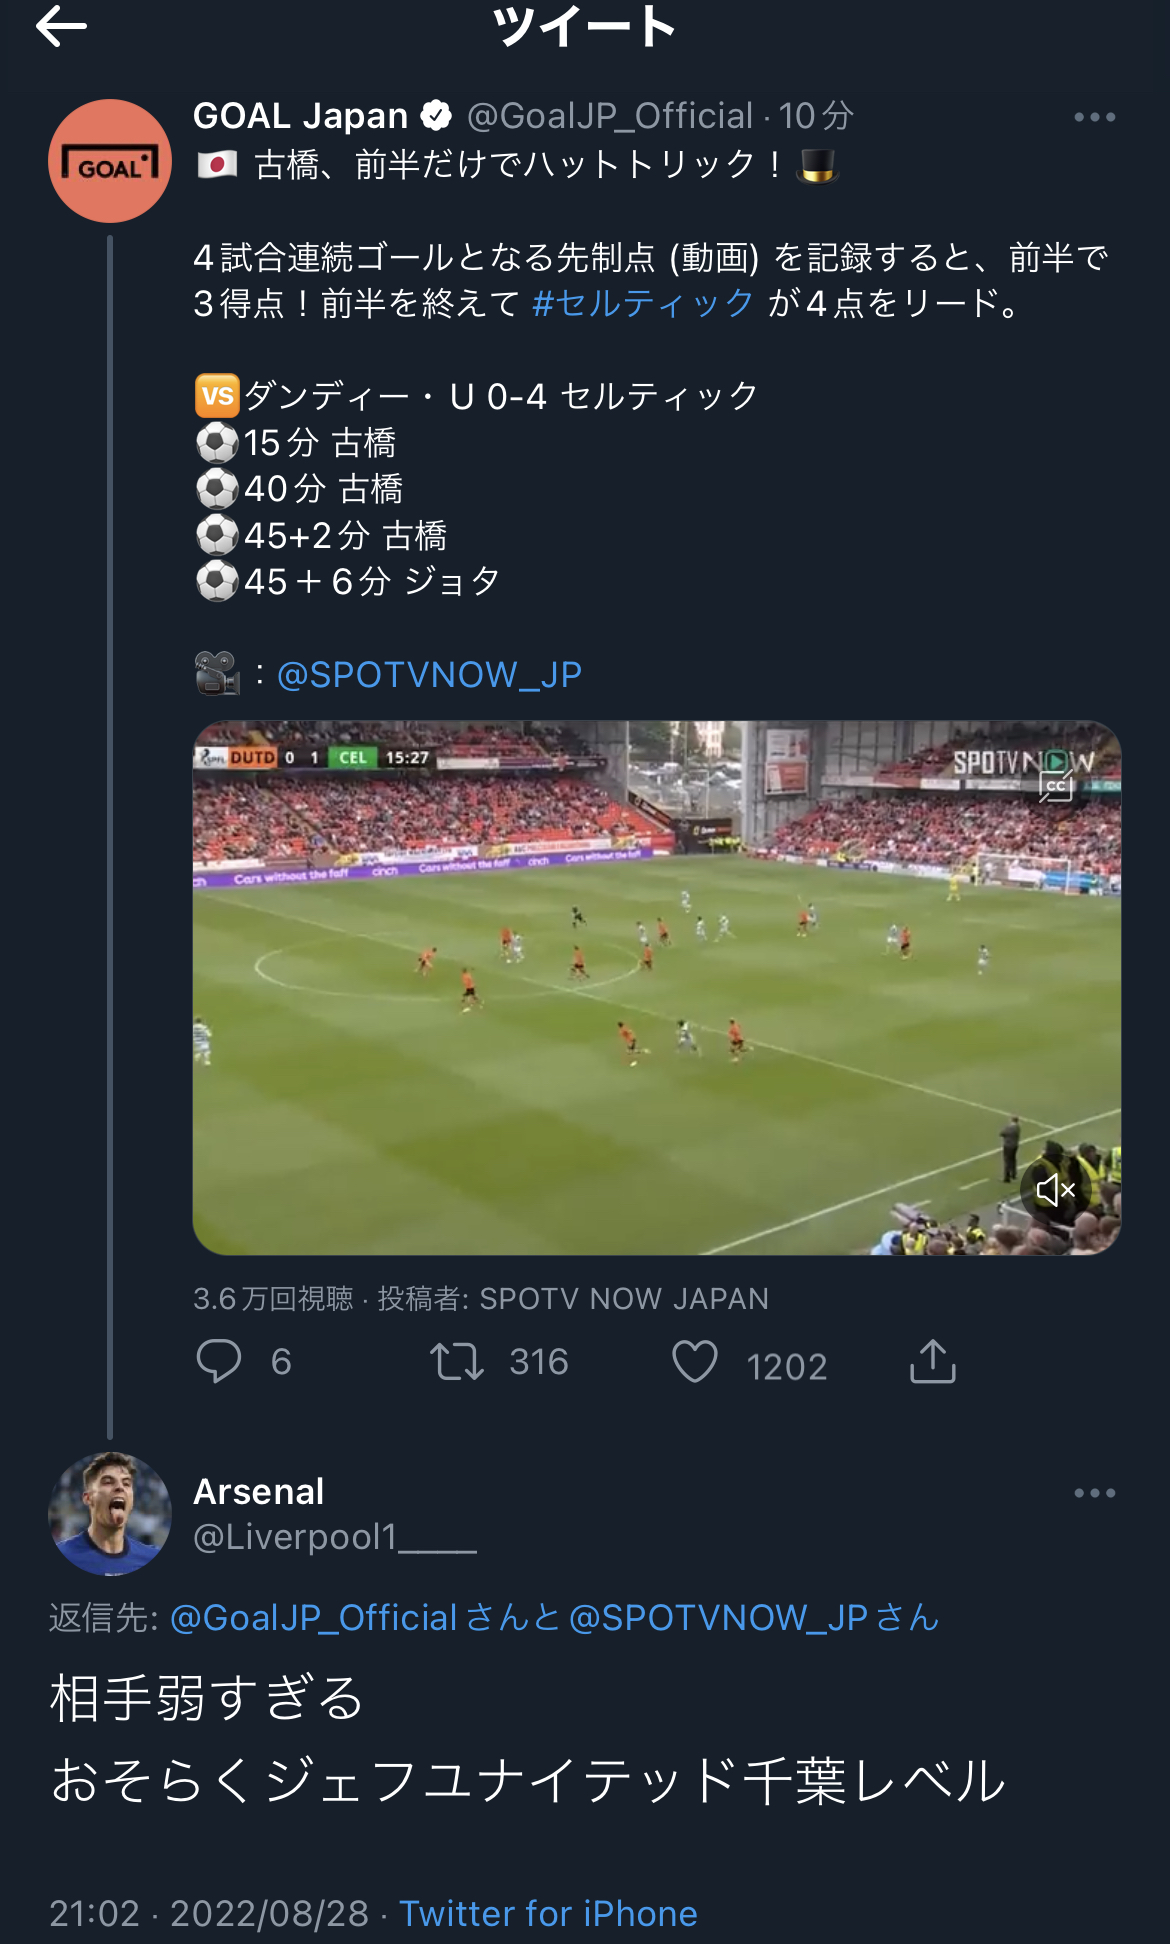Open Twitter for iPhone source link
This screenshot has width=1170, height=1944.
(548, 1913)
